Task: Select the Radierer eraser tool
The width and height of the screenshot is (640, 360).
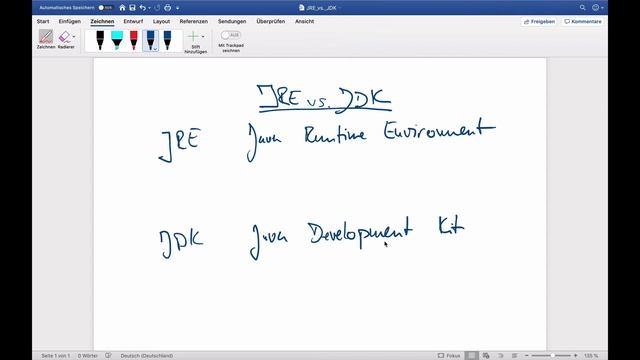Action: tap(65, 39)
